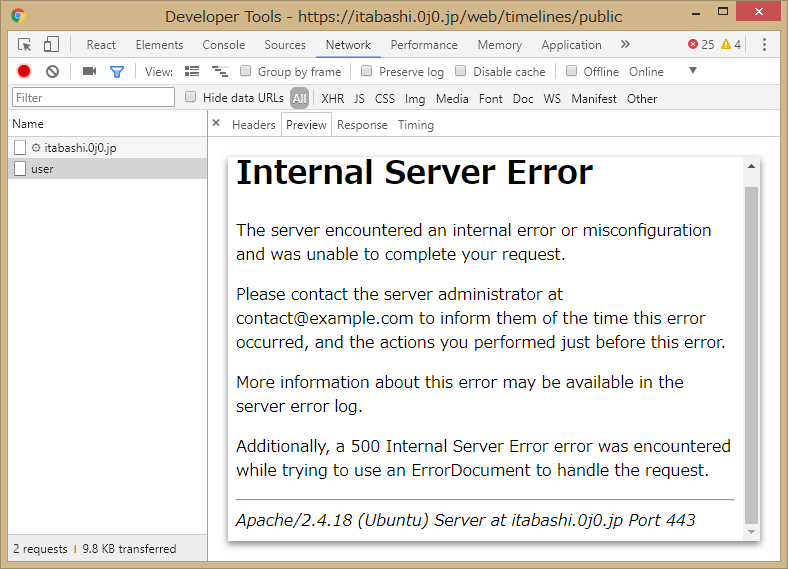Switch to large request rows view
This screenshot has height=569, width=788.
192,72
